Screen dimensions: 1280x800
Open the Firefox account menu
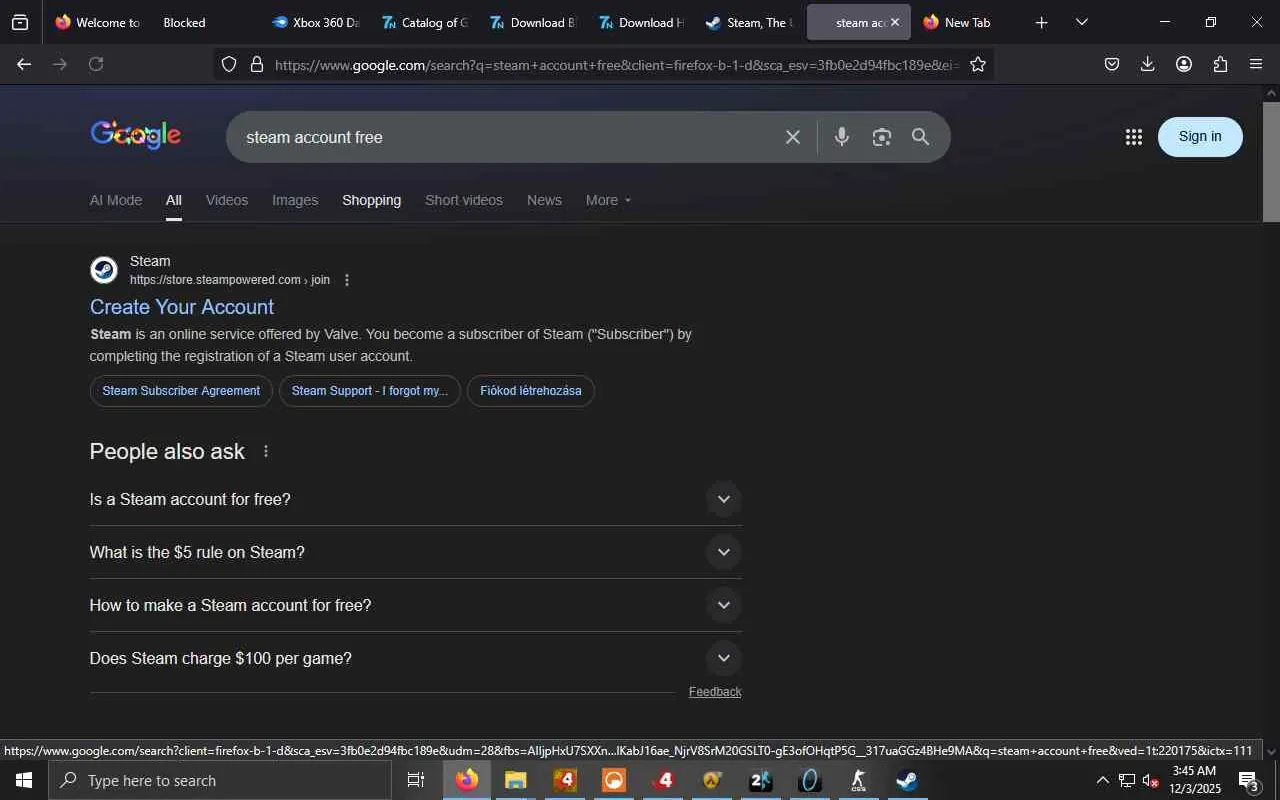coord(1184,64)
